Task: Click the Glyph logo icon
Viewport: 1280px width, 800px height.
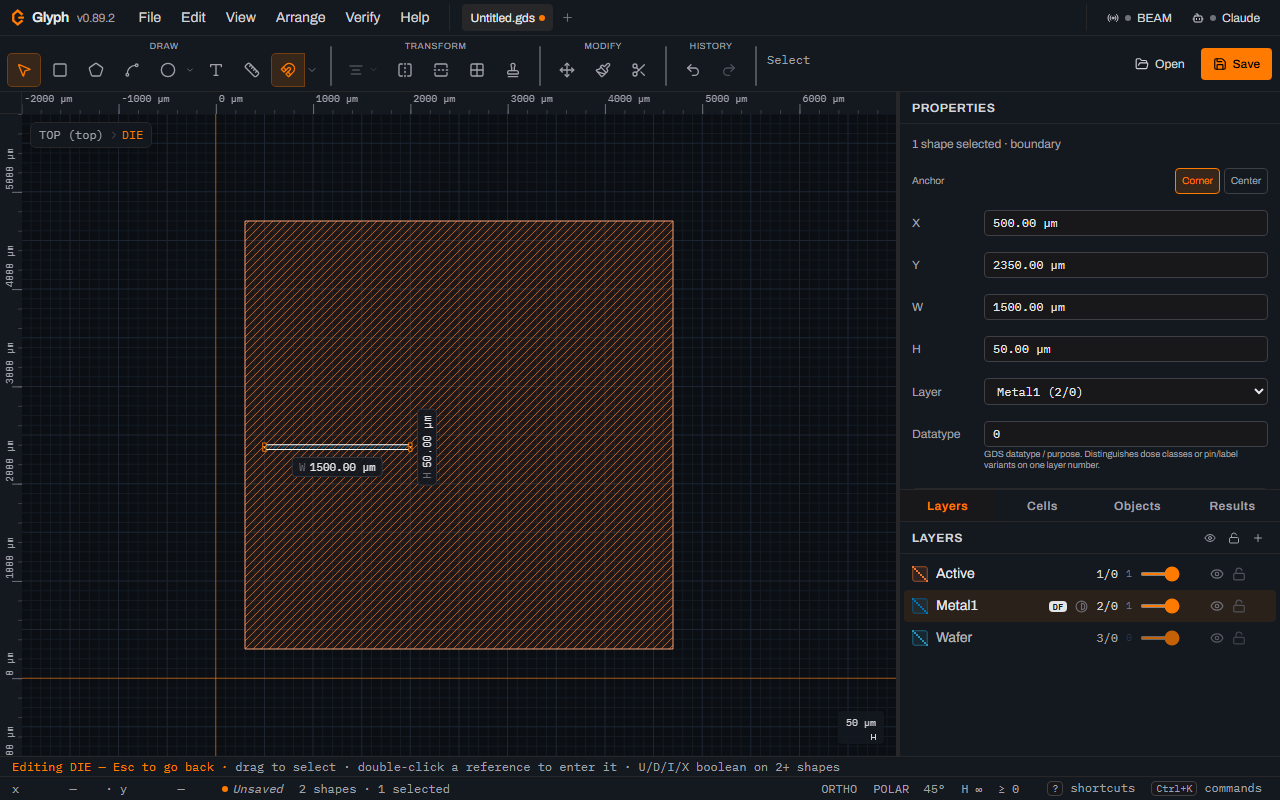Action: [x=18, y=17]
